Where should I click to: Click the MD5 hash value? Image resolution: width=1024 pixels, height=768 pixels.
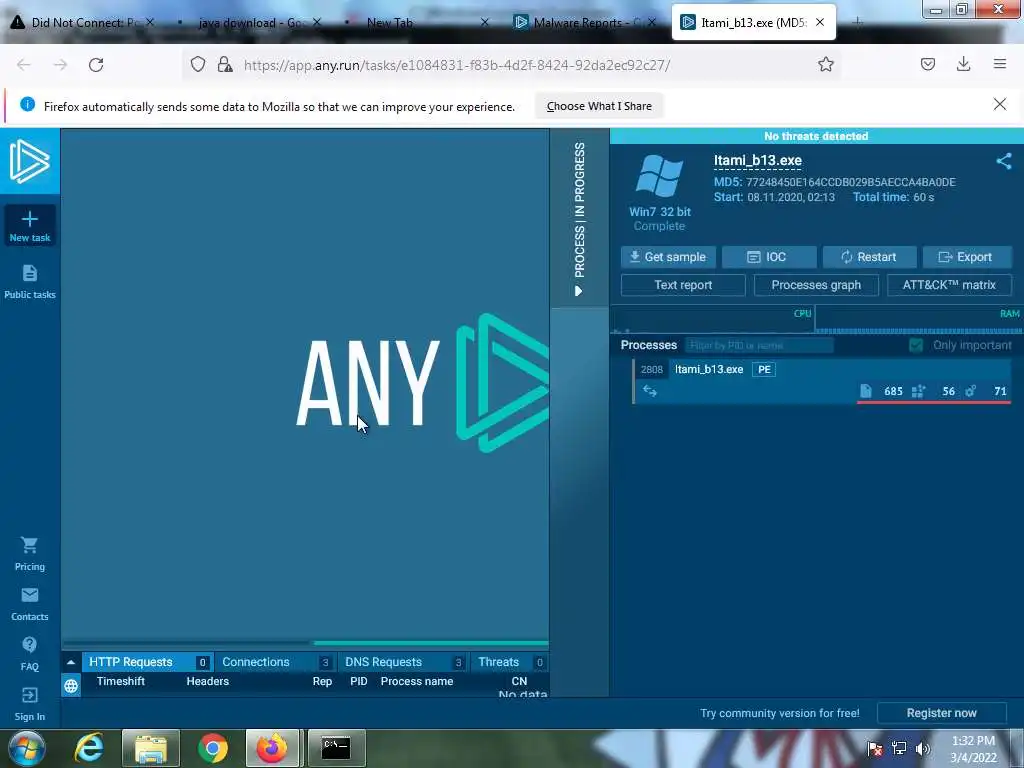(851, 182)
